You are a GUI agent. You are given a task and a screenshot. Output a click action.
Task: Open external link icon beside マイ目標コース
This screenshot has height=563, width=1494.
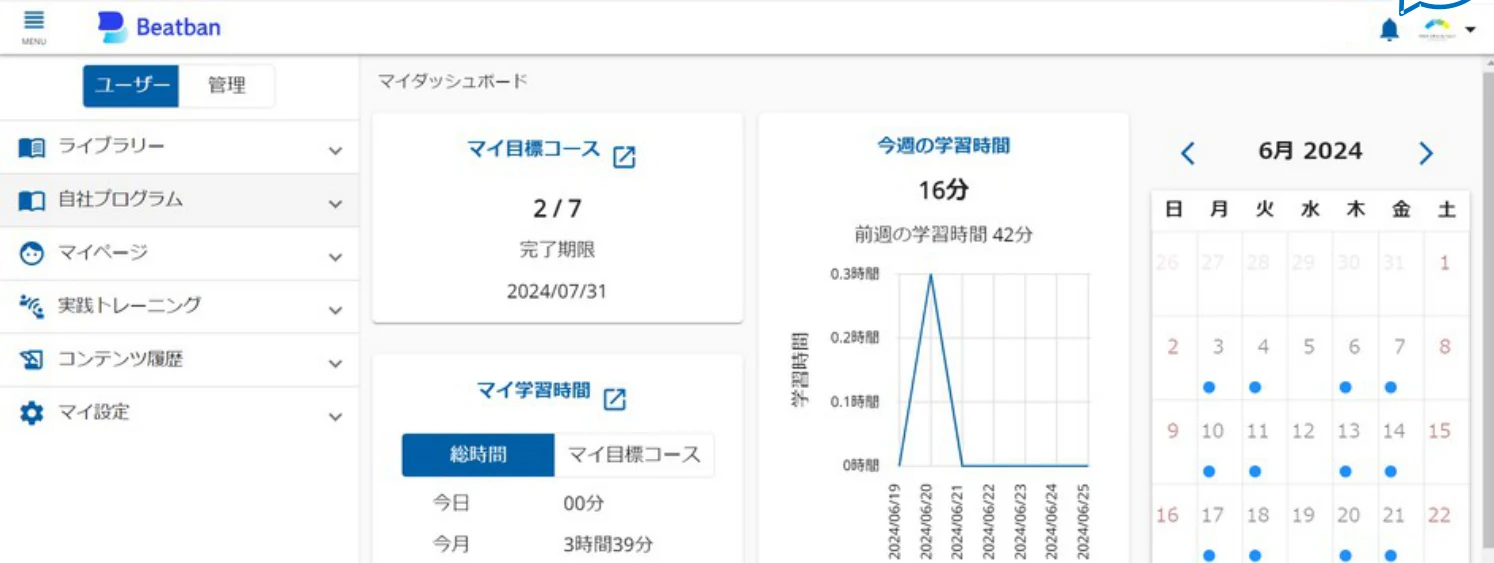click(x=624, y=156)
